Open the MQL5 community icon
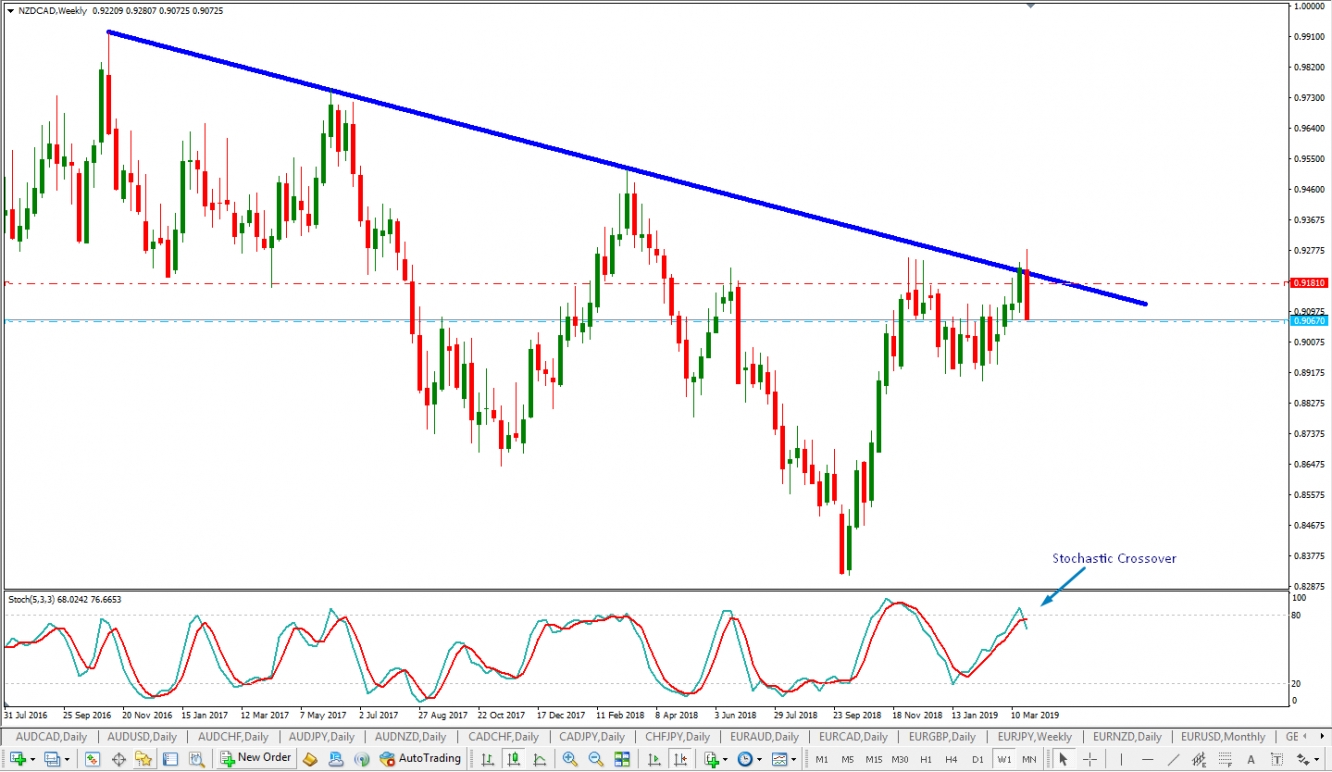Image resolution: width=1332 pixels, height=772 pixels. click(336, 759)
